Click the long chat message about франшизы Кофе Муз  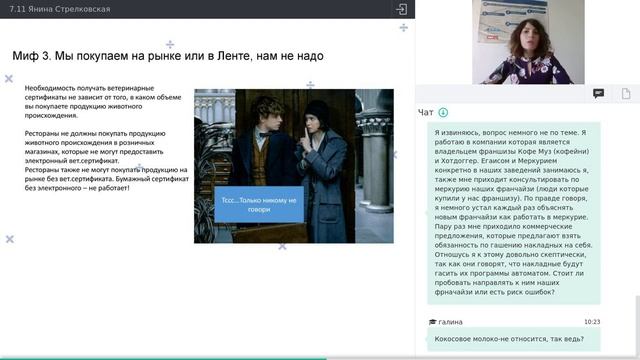pos(513,212)
